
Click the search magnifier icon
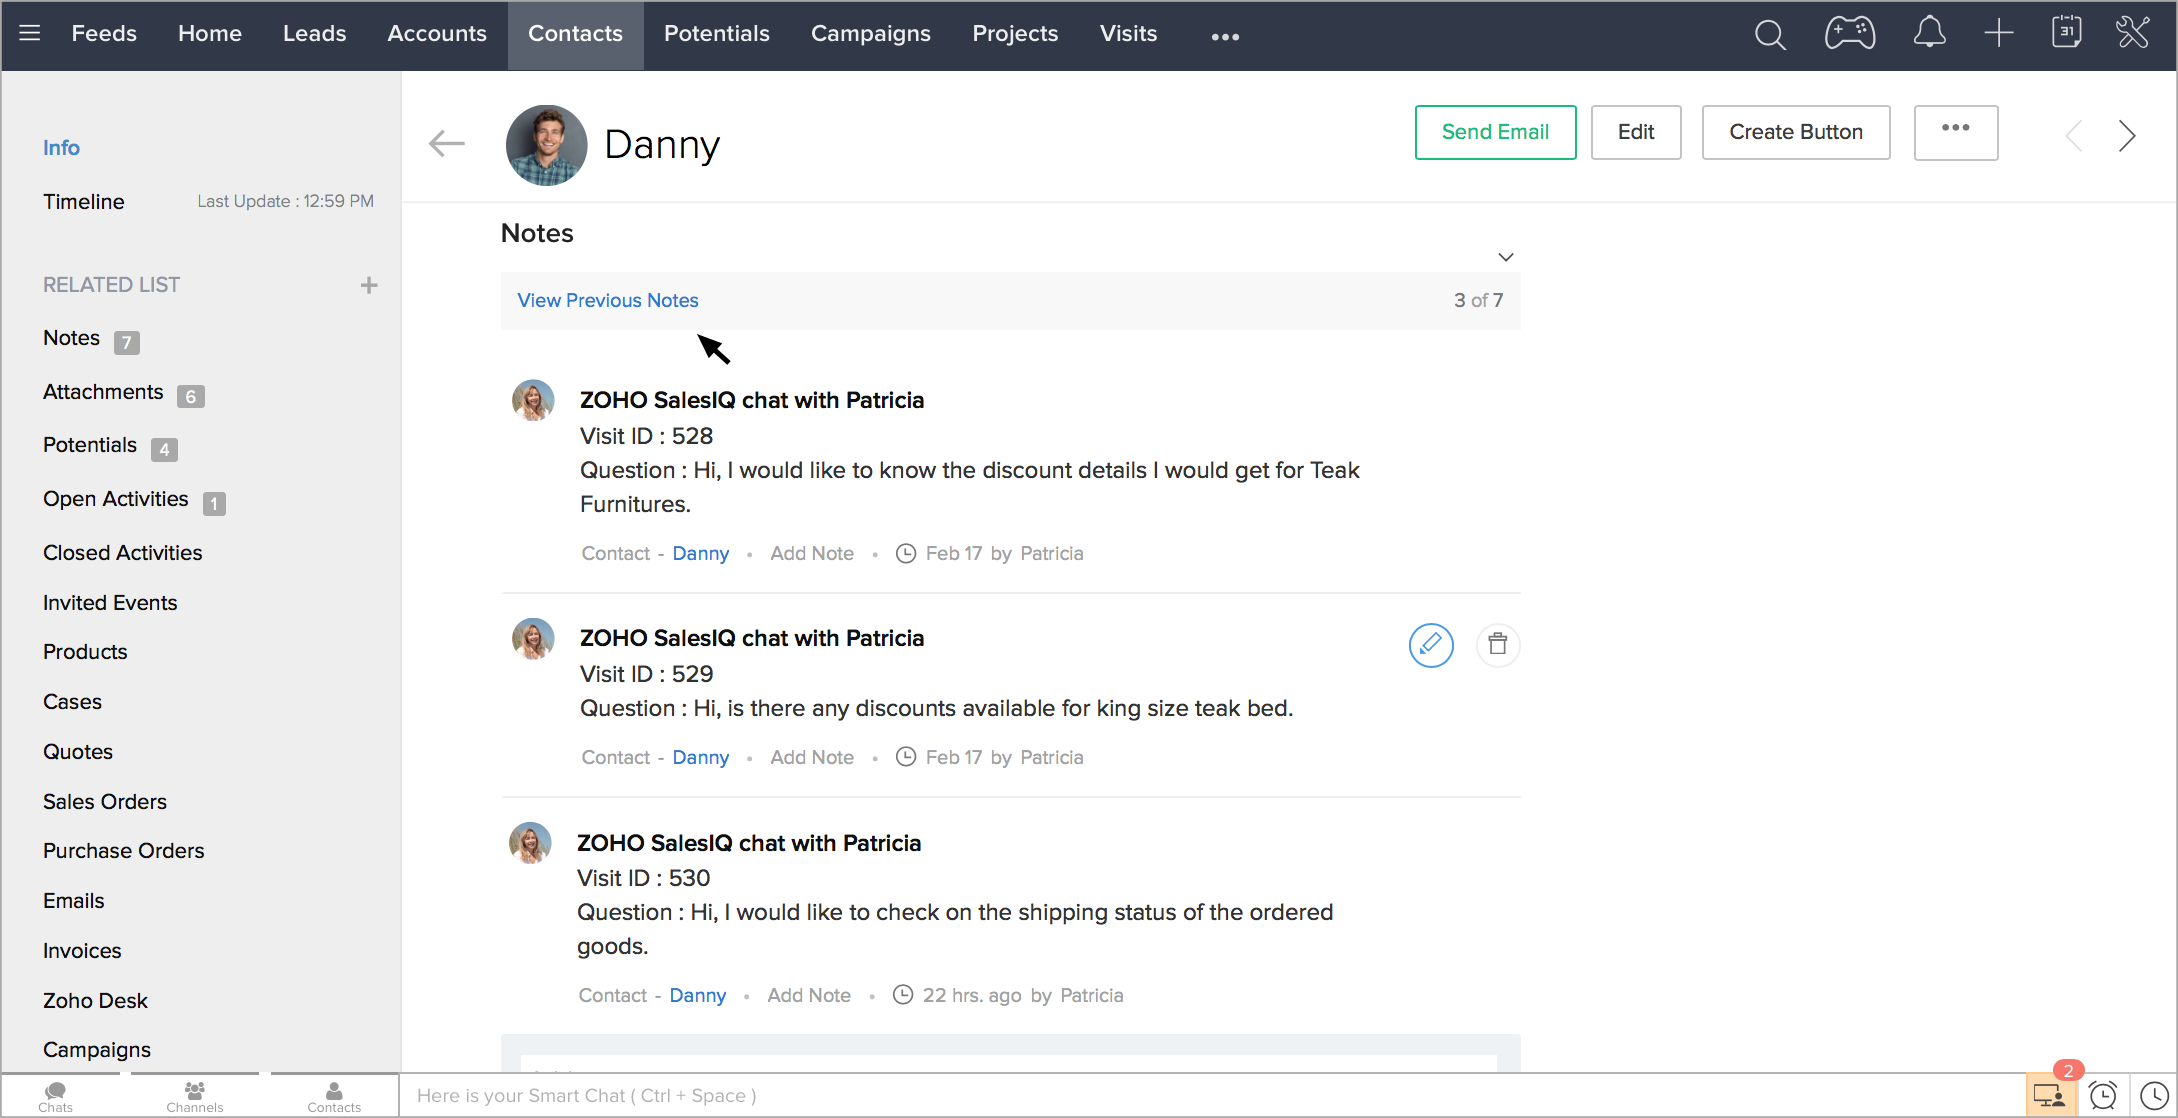[1769, 35]
